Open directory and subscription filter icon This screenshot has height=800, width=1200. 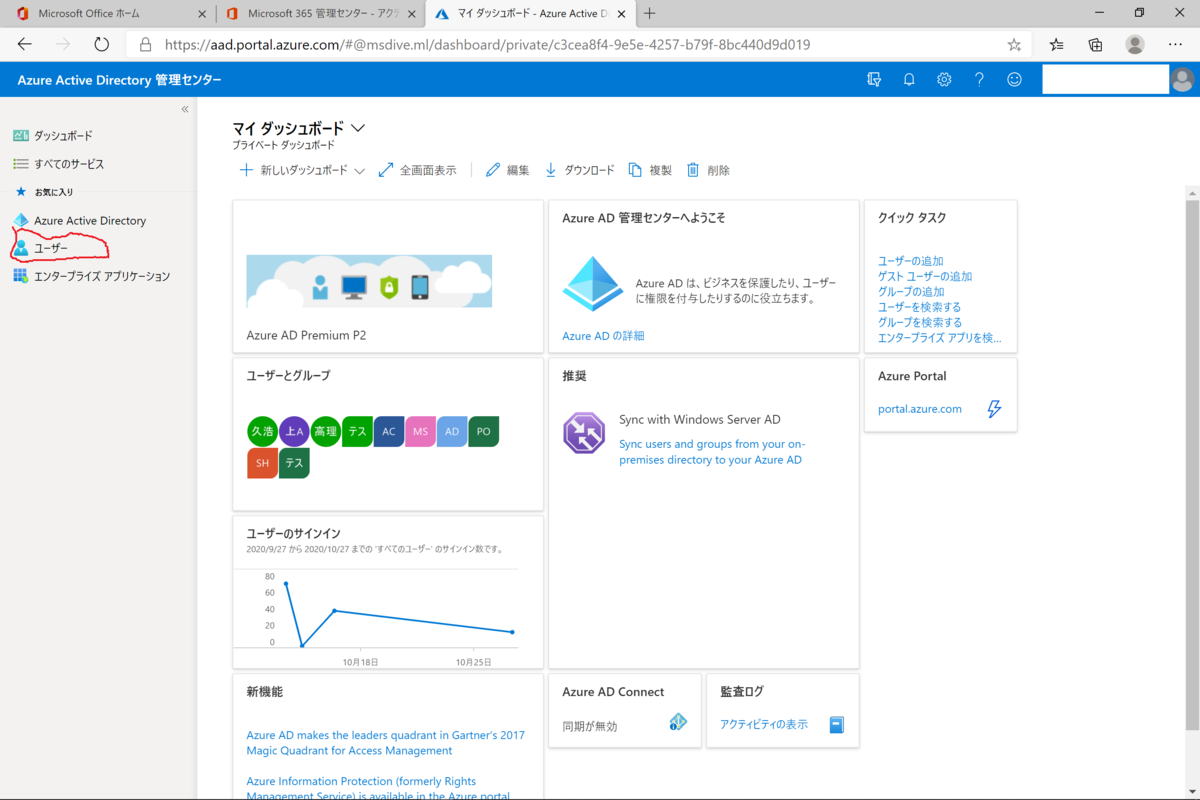(874, 80)
